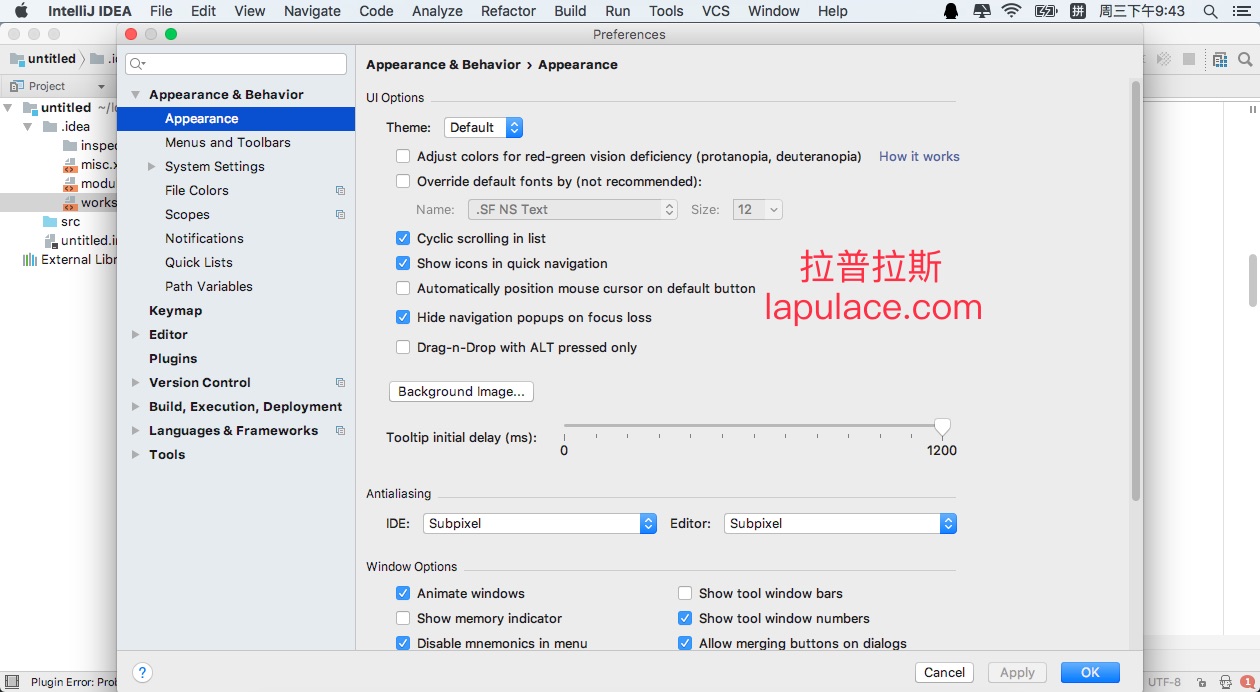
Task: Click the red error notification icon in status bar
Action: coord(1247,682)
